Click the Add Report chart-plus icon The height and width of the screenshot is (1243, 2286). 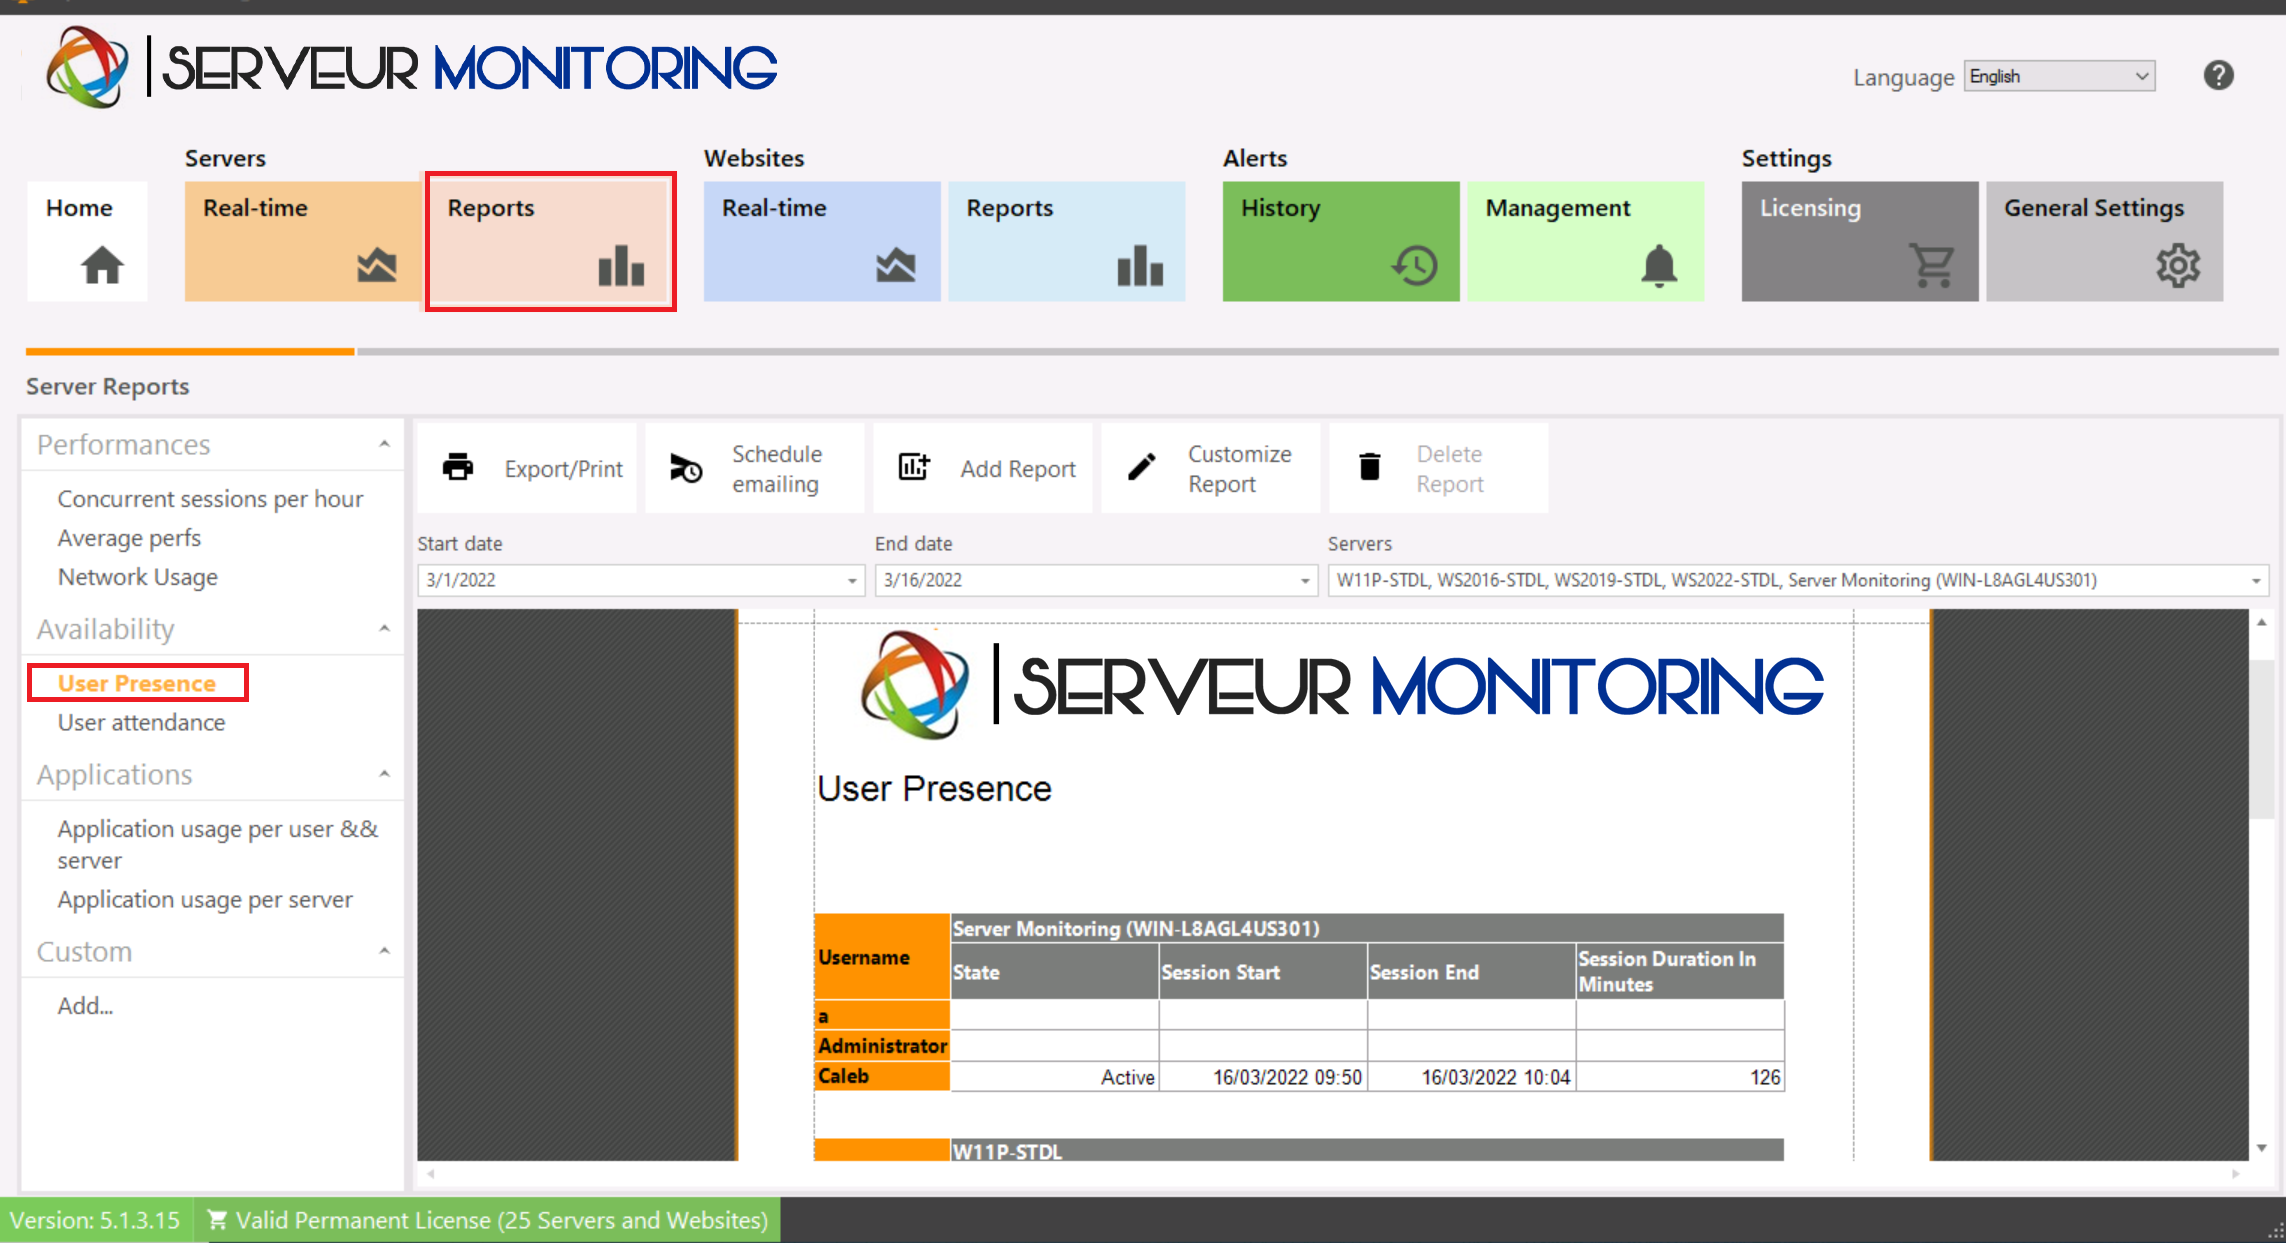click(914, 467)
